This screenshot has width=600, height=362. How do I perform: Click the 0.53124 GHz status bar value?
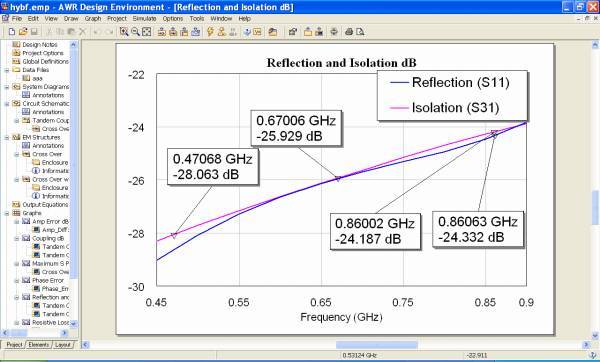tap(359, 355)
